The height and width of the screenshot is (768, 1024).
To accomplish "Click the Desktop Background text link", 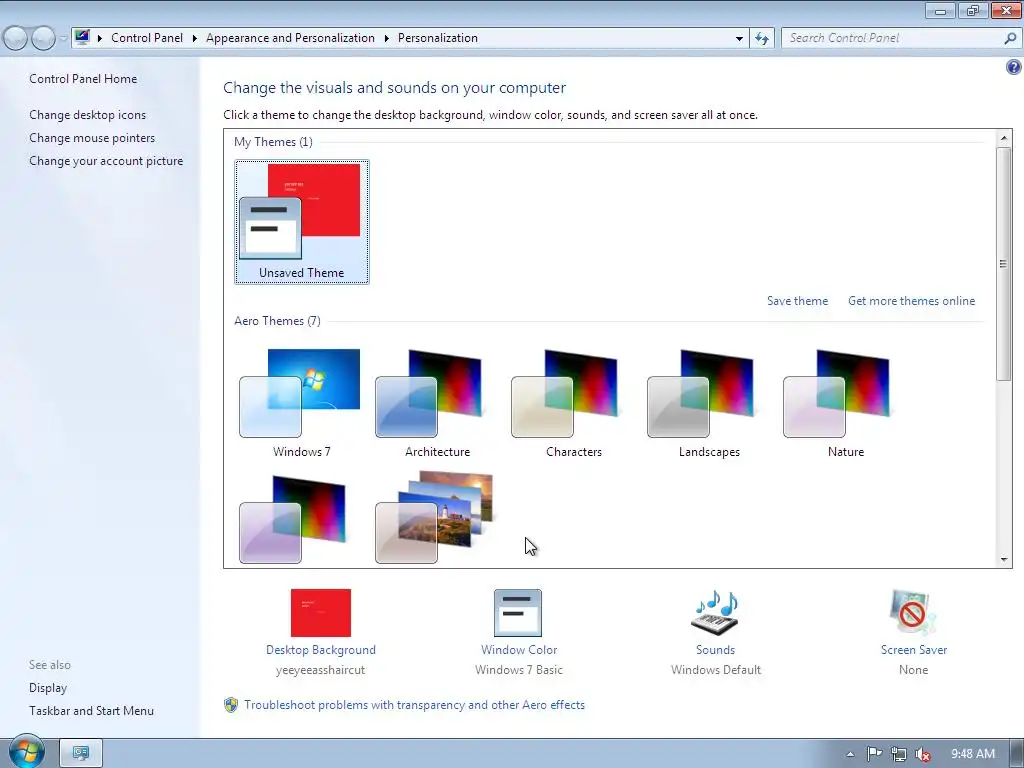I will click(321, 650).
